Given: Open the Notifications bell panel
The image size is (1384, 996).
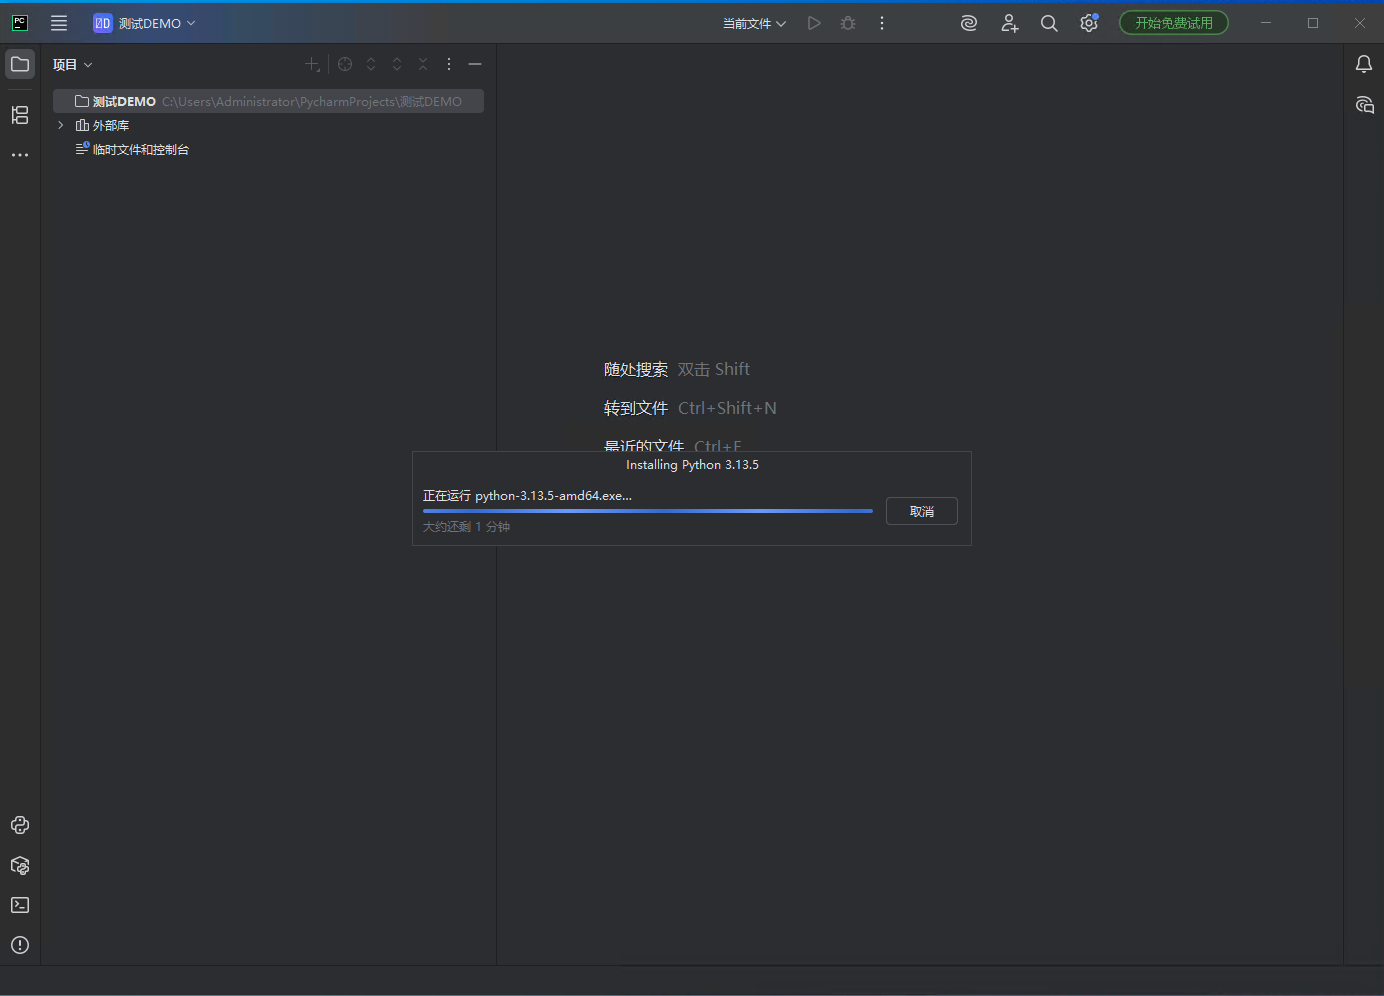Looking at the screenshot, I should pyautogui.click(x=1363, y=65).
